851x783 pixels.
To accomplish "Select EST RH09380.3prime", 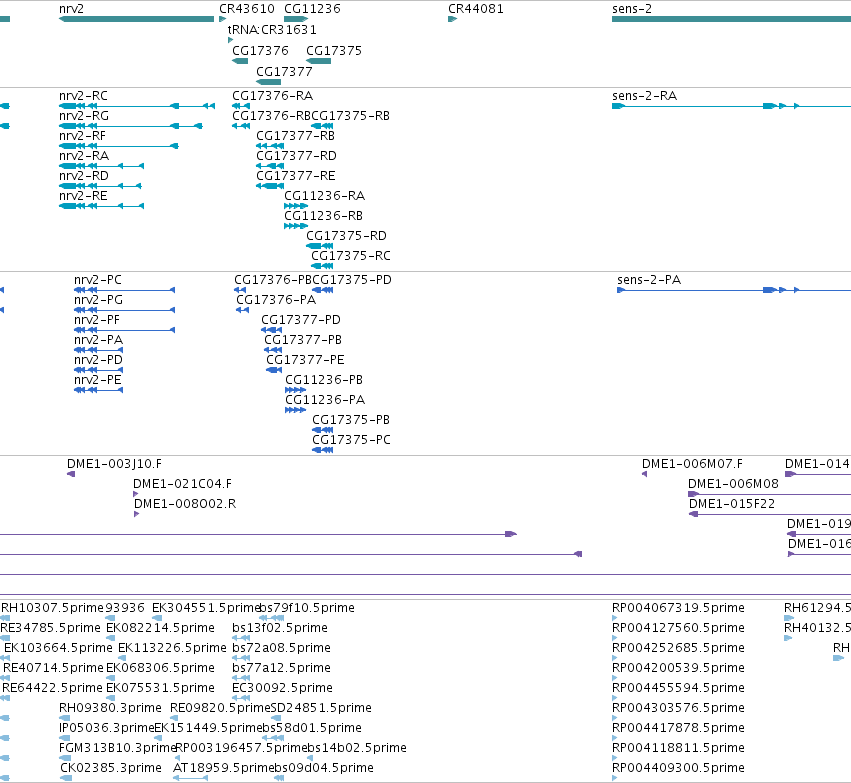I will [110, 708].
